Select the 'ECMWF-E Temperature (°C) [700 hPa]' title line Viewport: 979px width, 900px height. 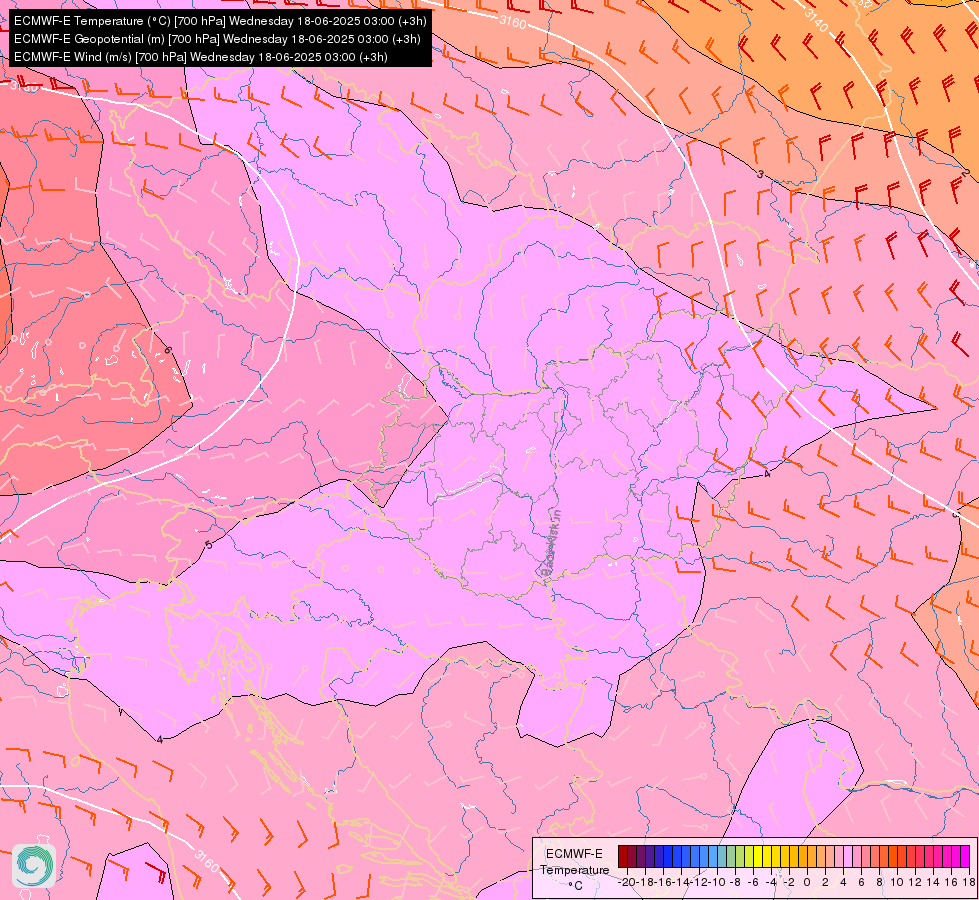(x=220, y=21)
